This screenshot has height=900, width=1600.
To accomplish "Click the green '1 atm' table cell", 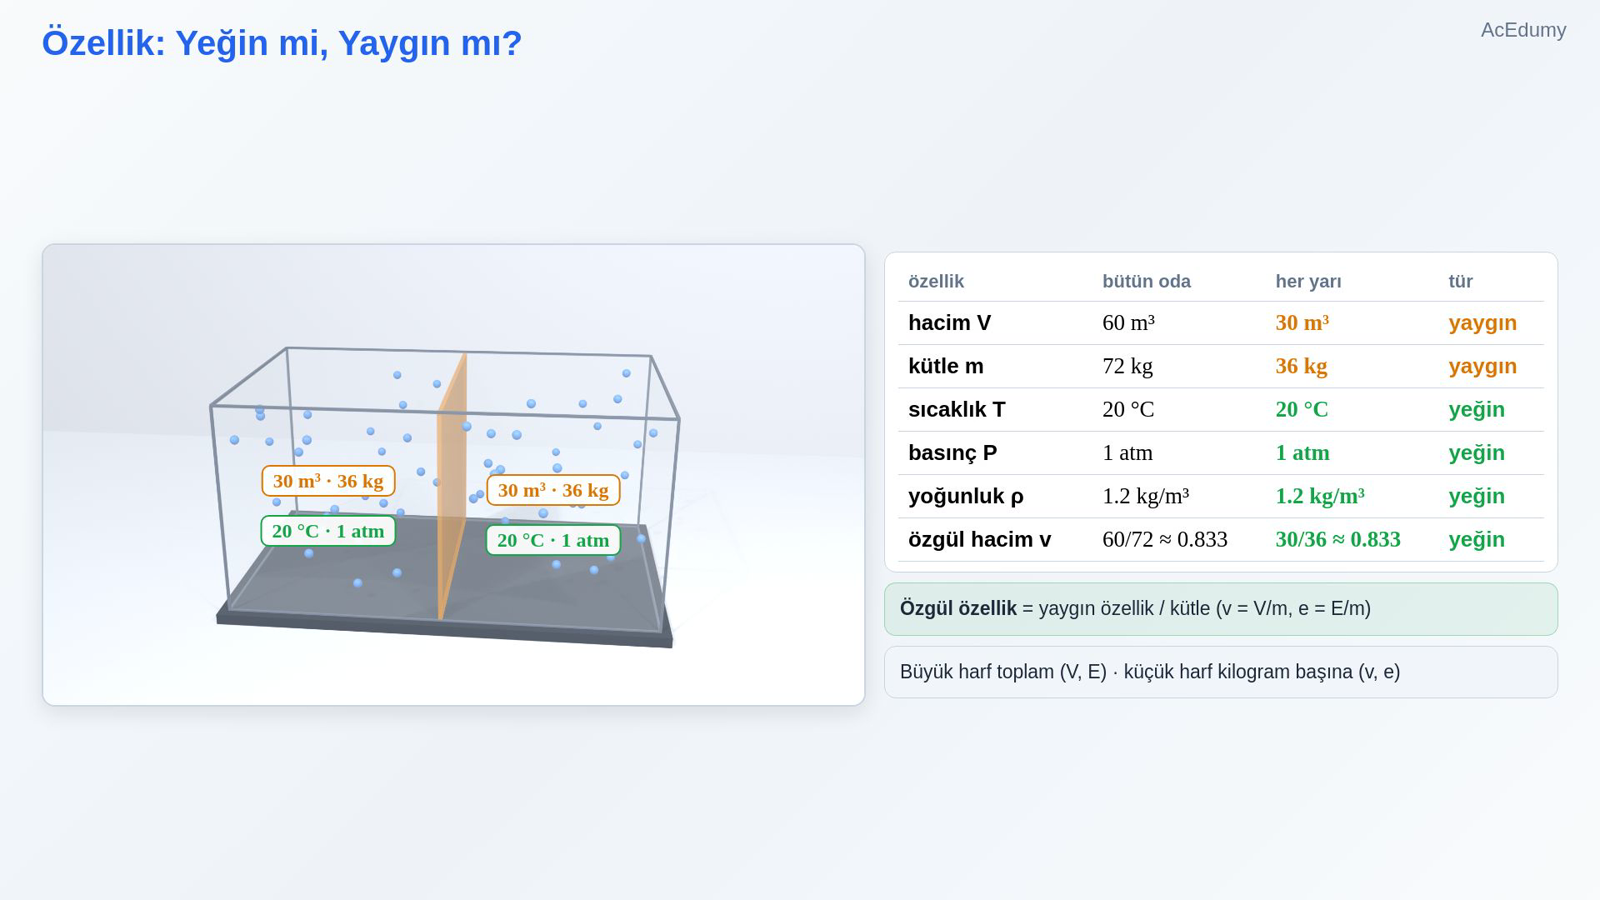I will 1302,453.
